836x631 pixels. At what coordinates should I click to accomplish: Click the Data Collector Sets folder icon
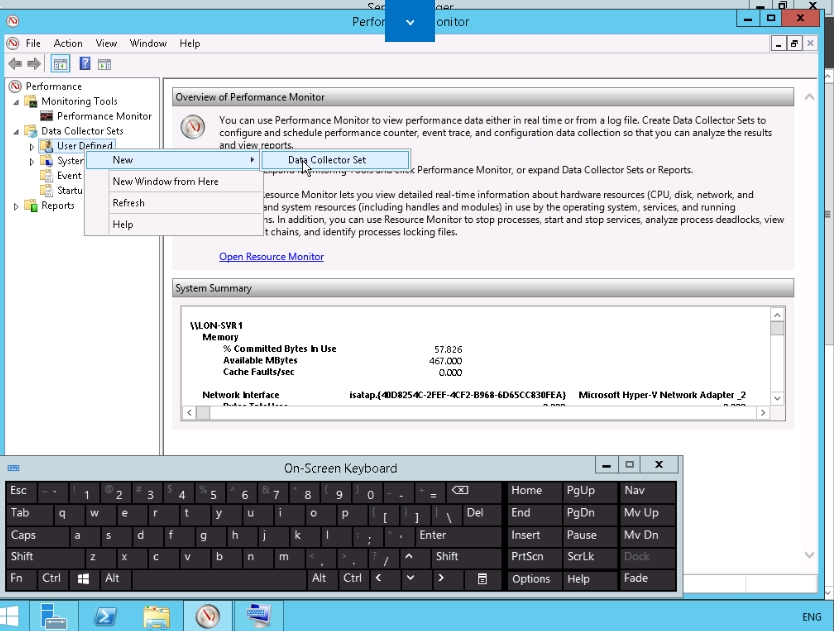[31, 131]
